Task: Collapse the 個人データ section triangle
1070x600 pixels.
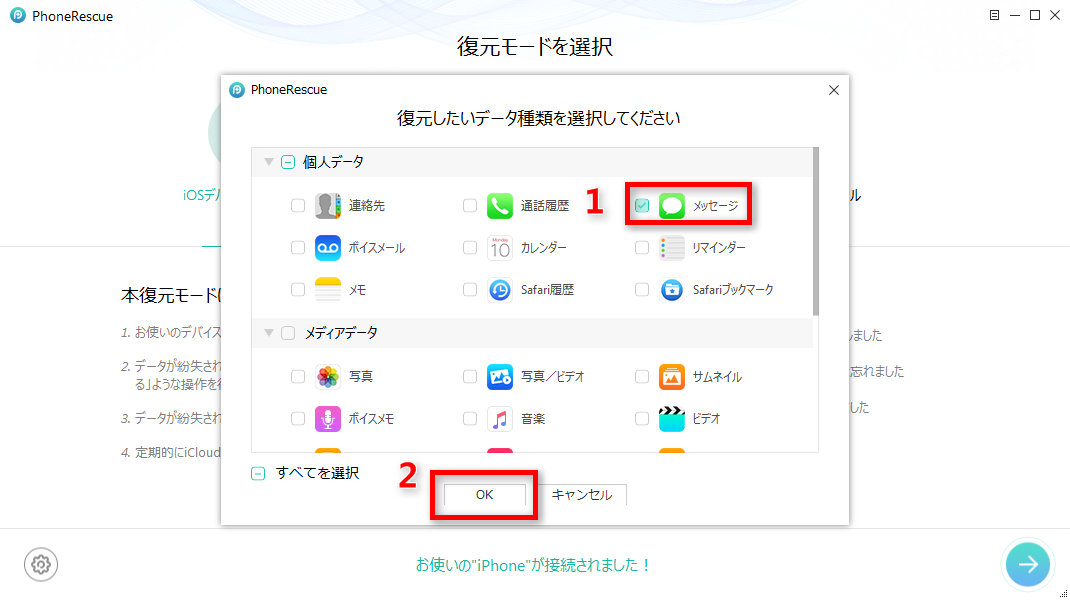Action: (269, 162)
